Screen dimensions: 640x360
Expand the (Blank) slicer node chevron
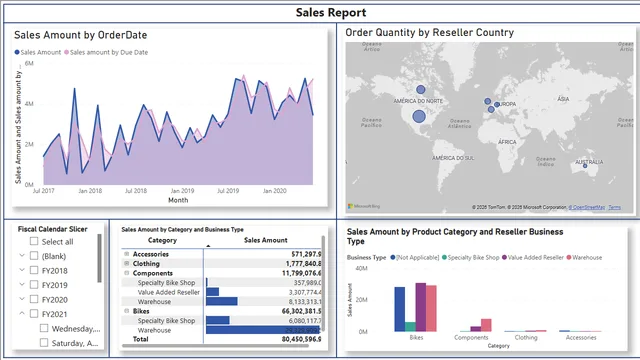(x=22, y=256)
